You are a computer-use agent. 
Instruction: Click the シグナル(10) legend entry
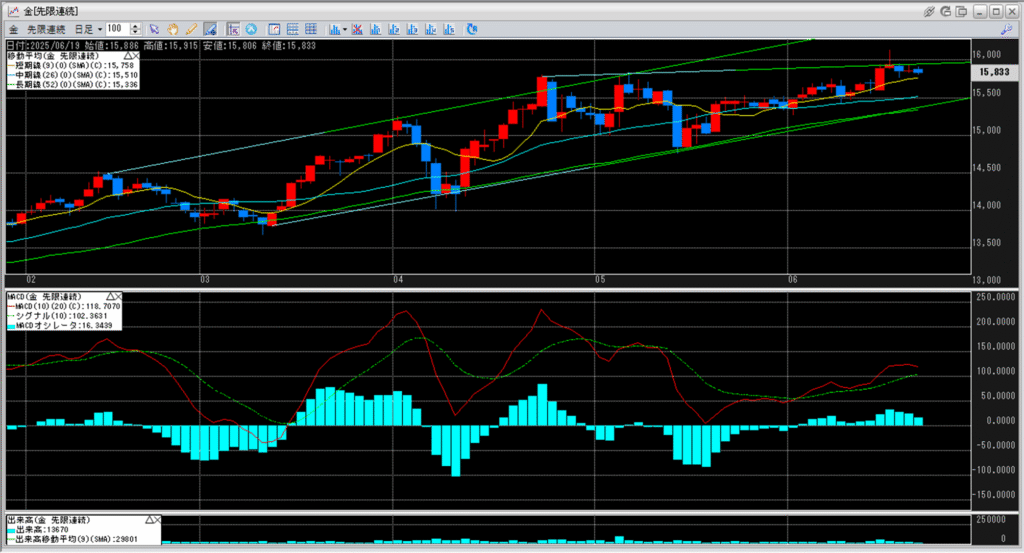[x=59, y=316]
